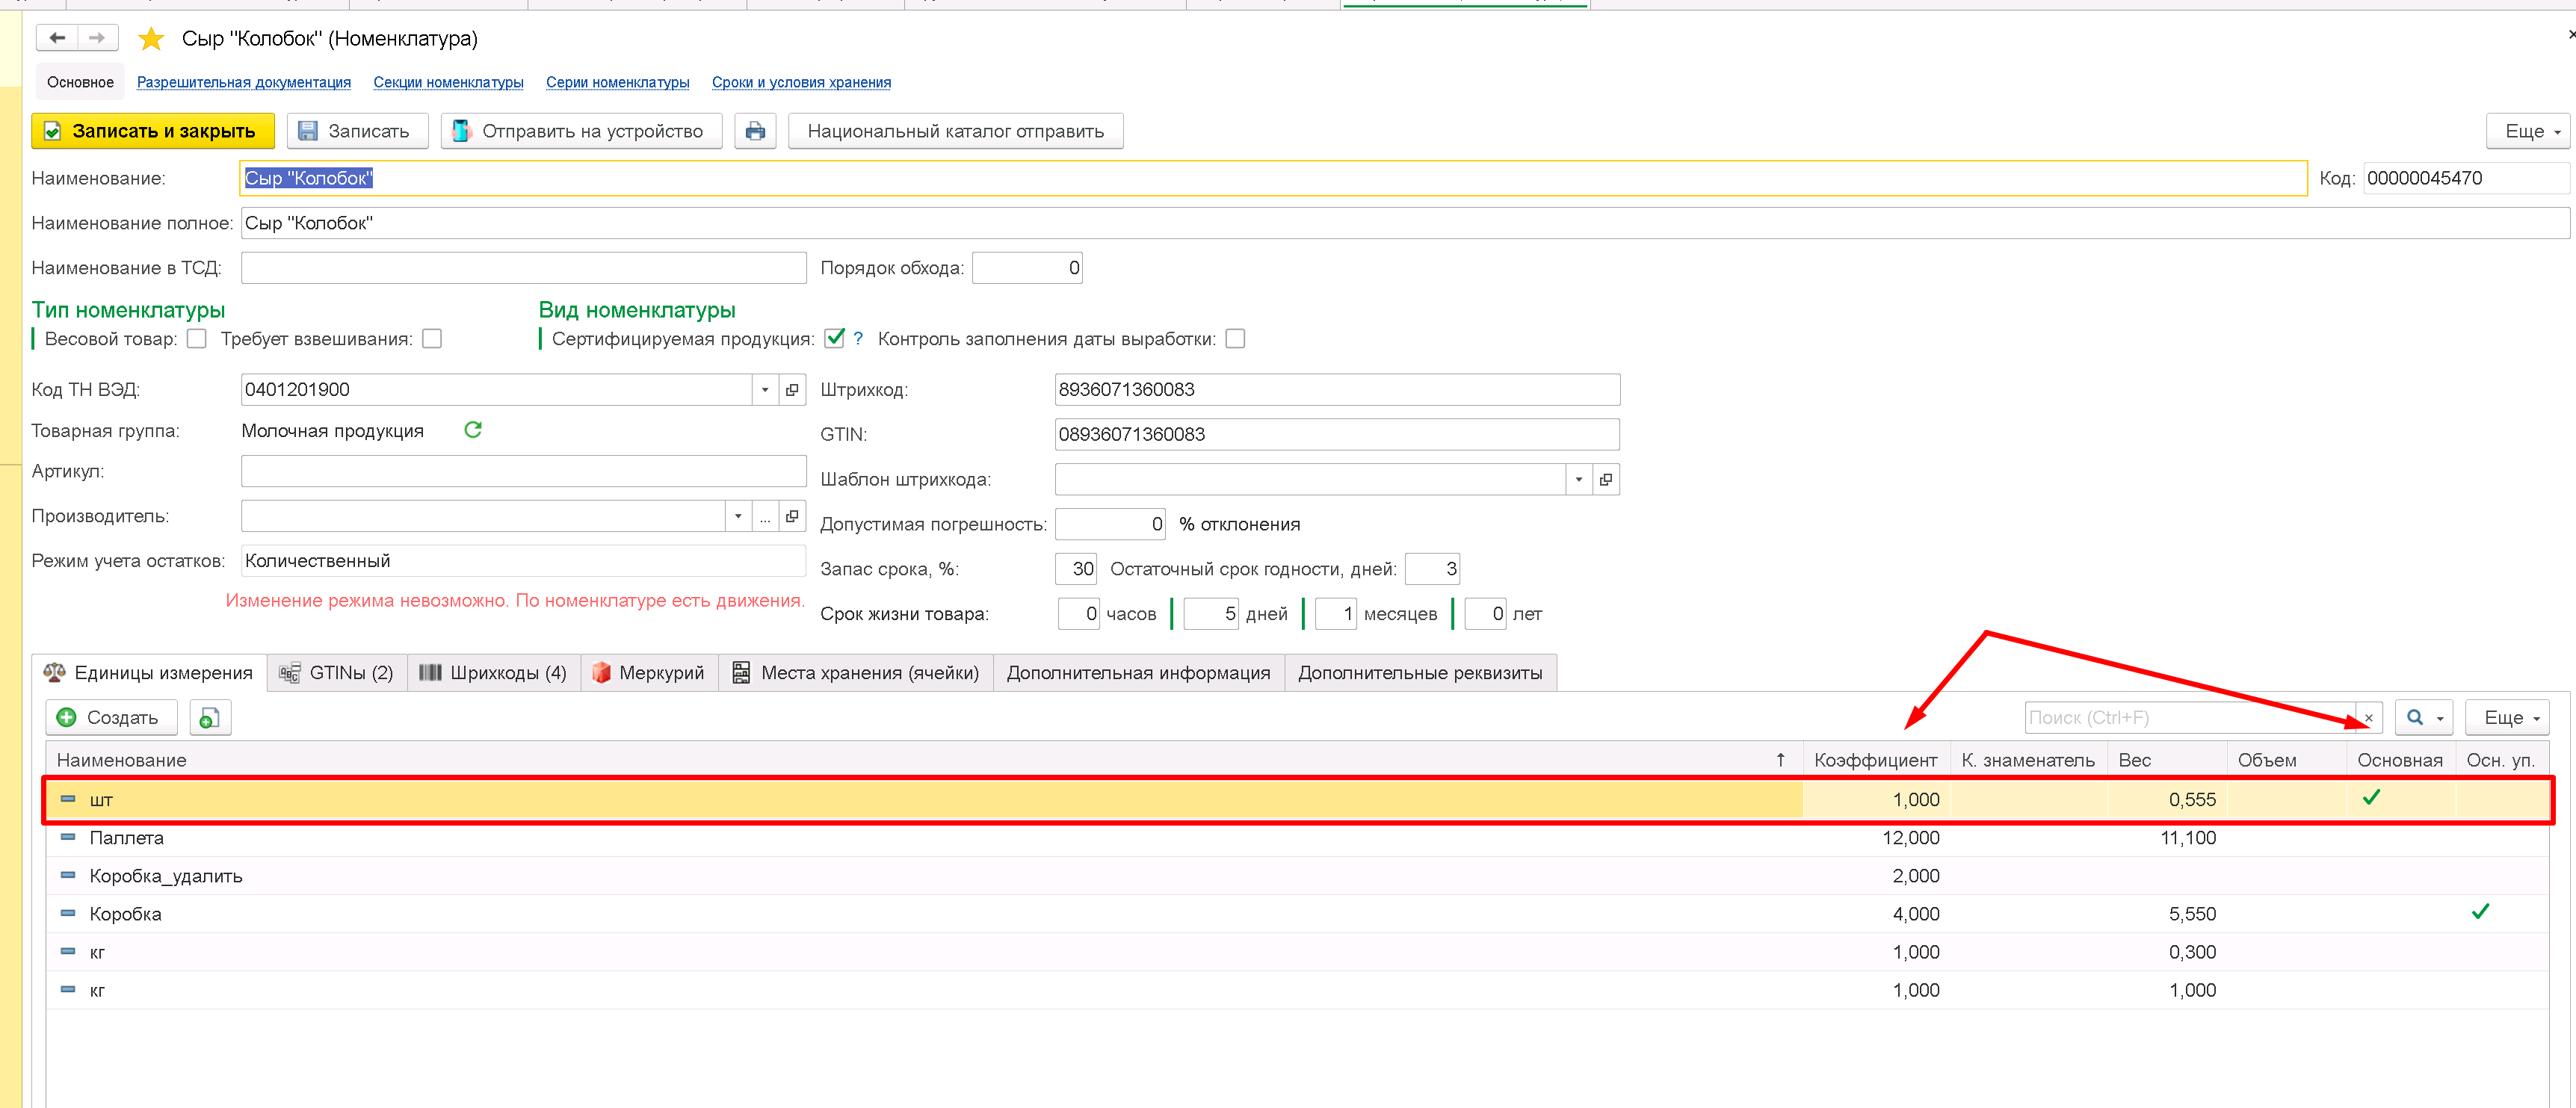Click the Порядок обхода field
This screenshot has width=2576, height=1108.
pyautogui.click(x=1027, y=268)
